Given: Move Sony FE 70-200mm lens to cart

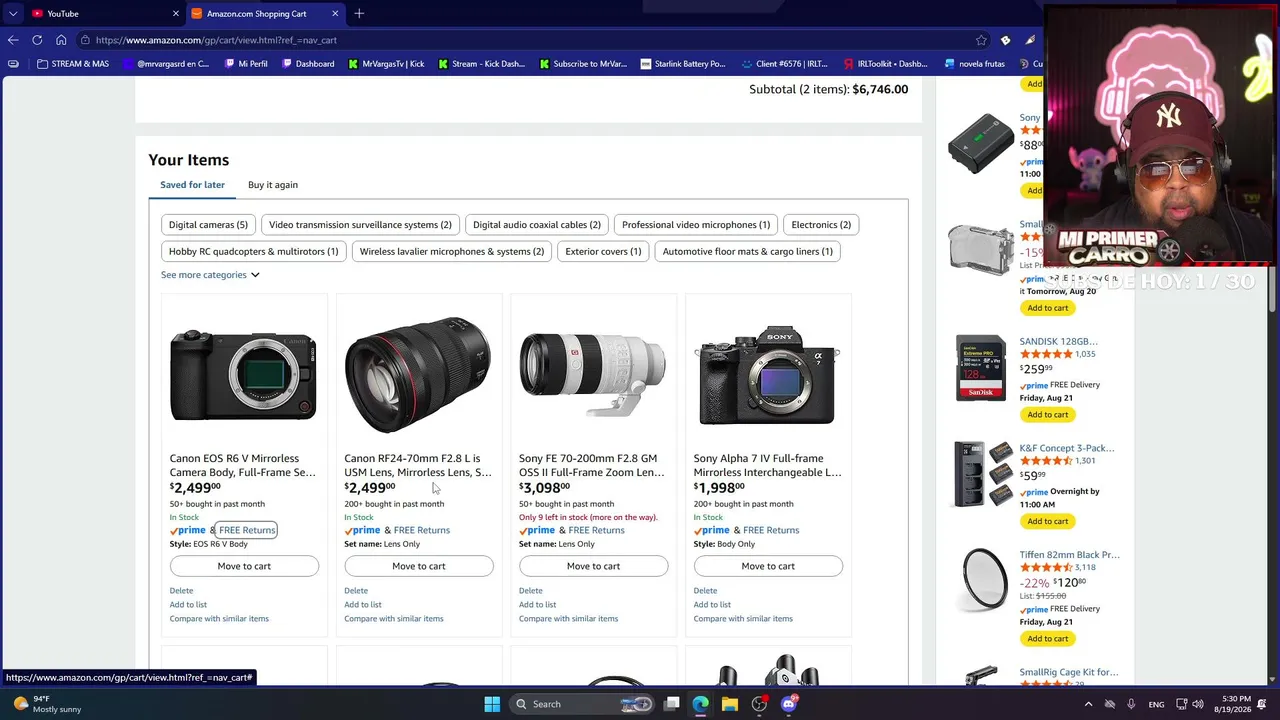Looking at the screenshot, I should click(594, 566).
